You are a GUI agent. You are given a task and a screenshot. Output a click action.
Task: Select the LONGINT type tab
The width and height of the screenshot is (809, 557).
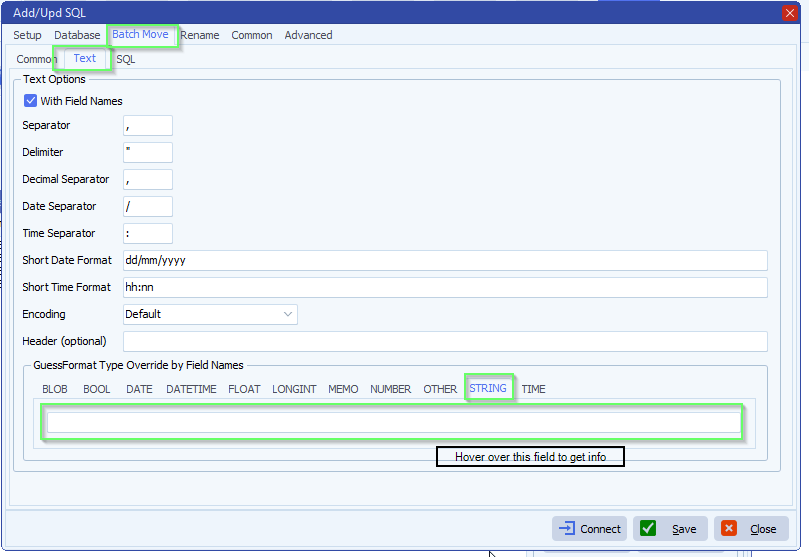[294, 389]
